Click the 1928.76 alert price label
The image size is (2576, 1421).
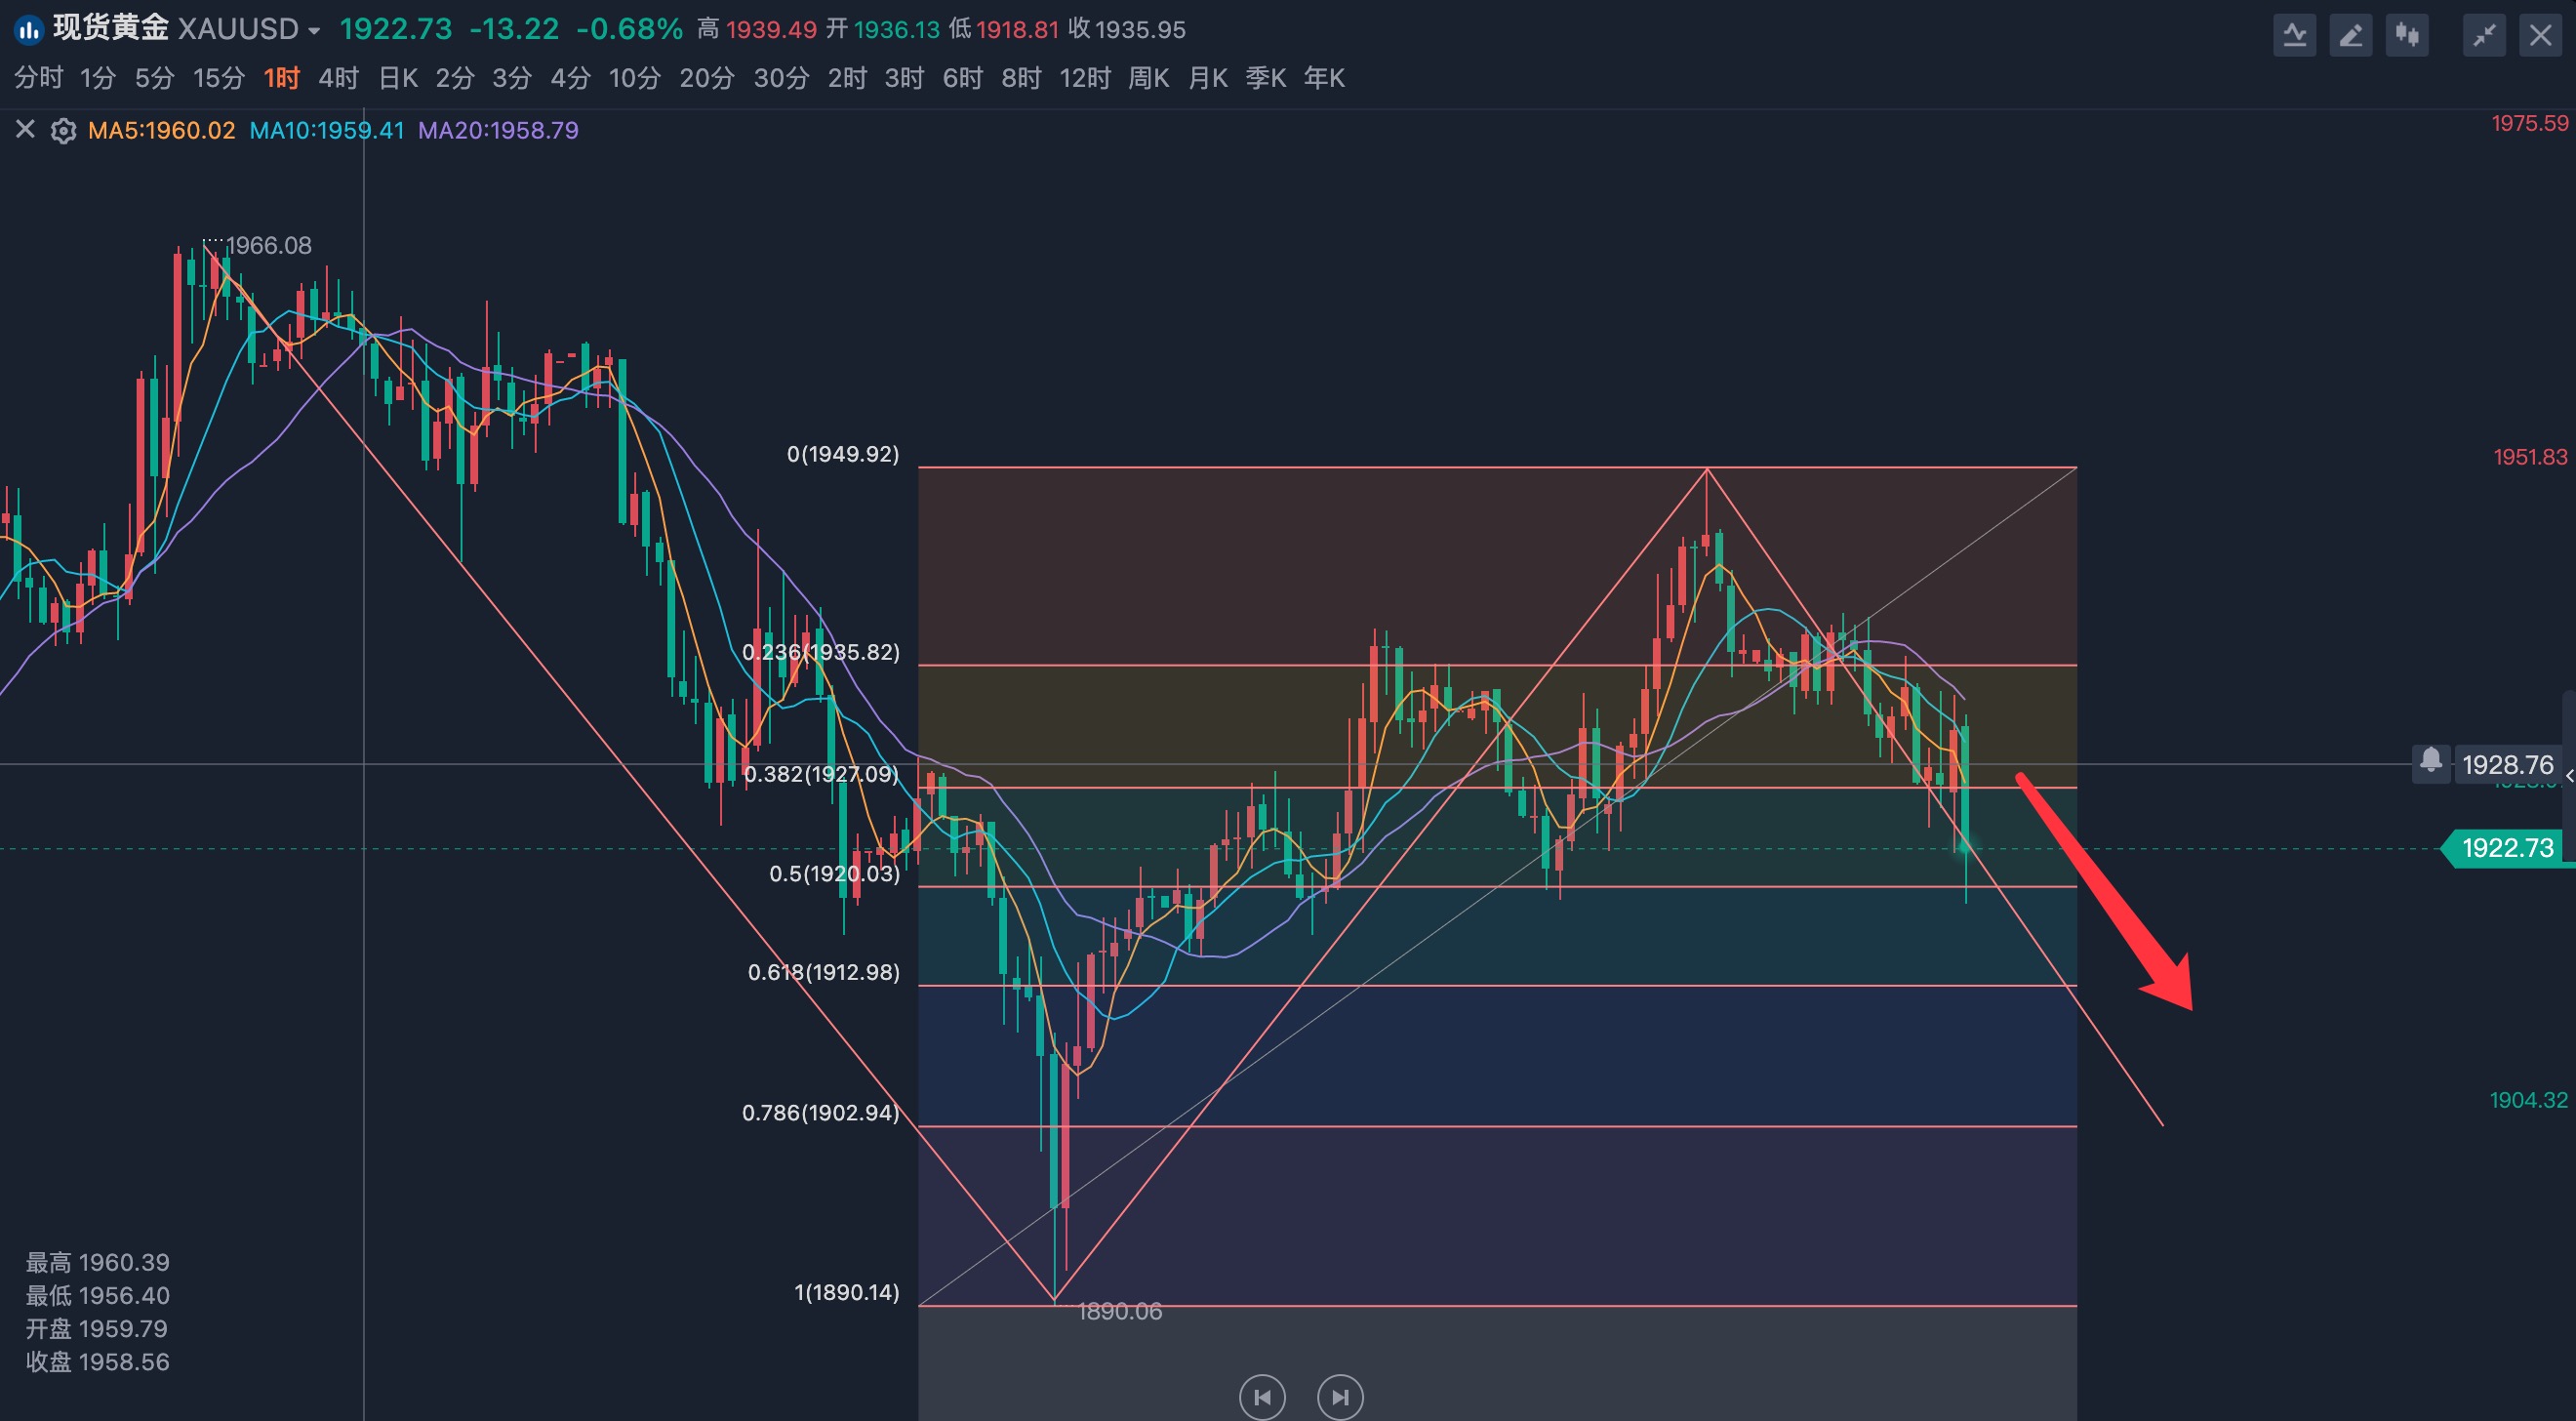tap(2507, 765)
